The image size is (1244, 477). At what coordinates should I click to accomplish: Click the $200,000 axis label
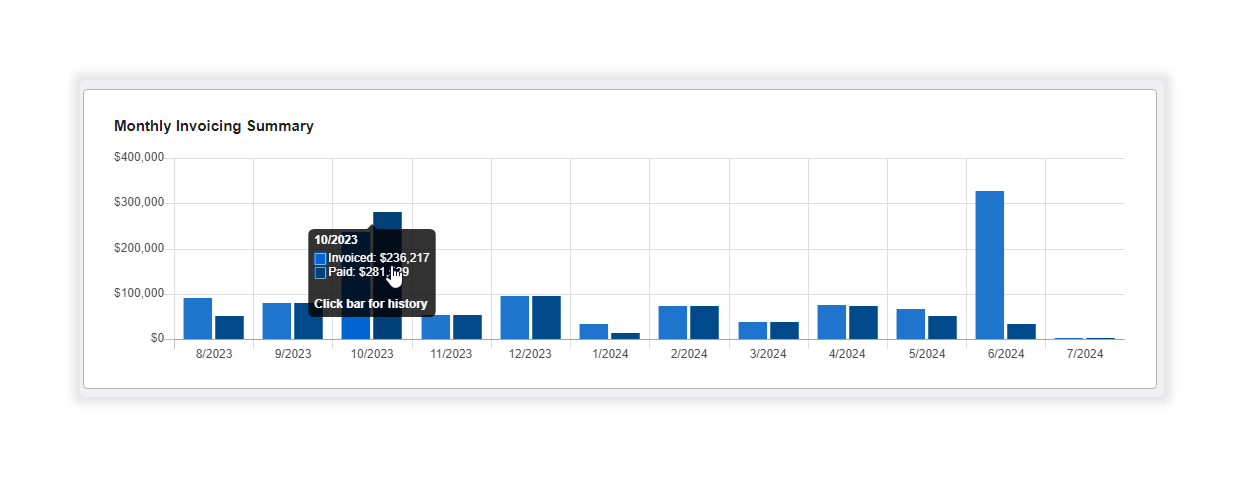[x=139, y=248]
